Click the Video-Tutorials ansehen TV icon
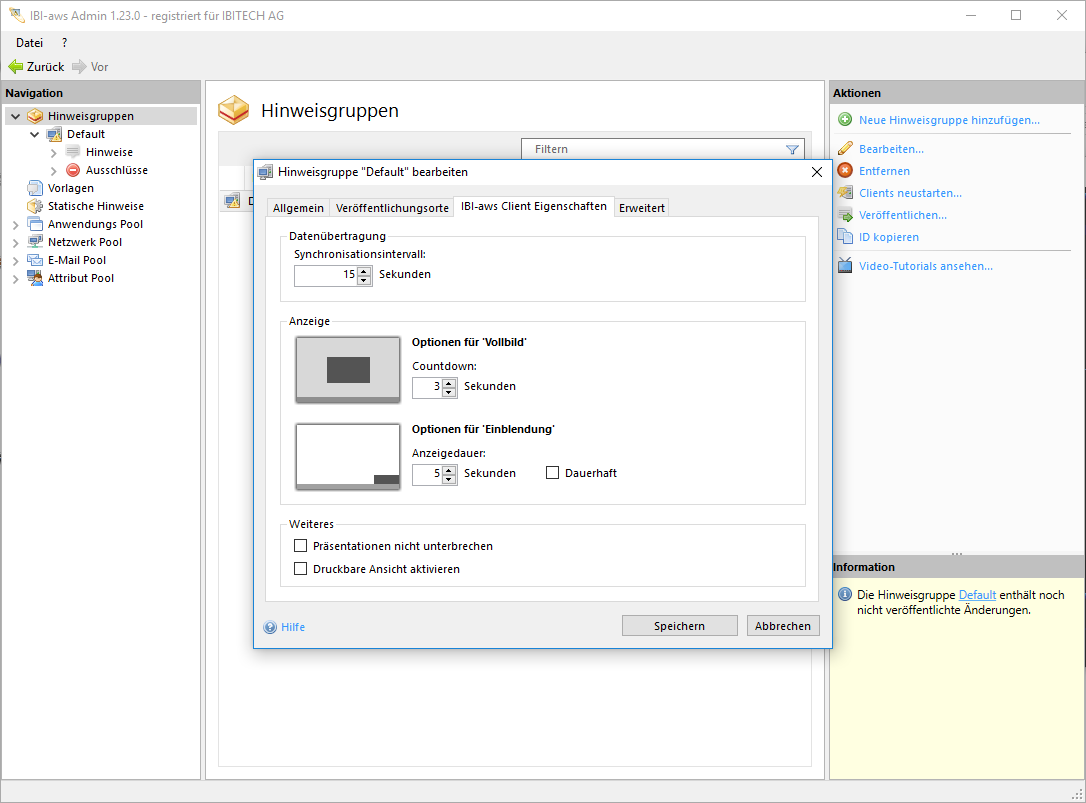Viewport: 1086px width, 803px height. click(845, 266)
